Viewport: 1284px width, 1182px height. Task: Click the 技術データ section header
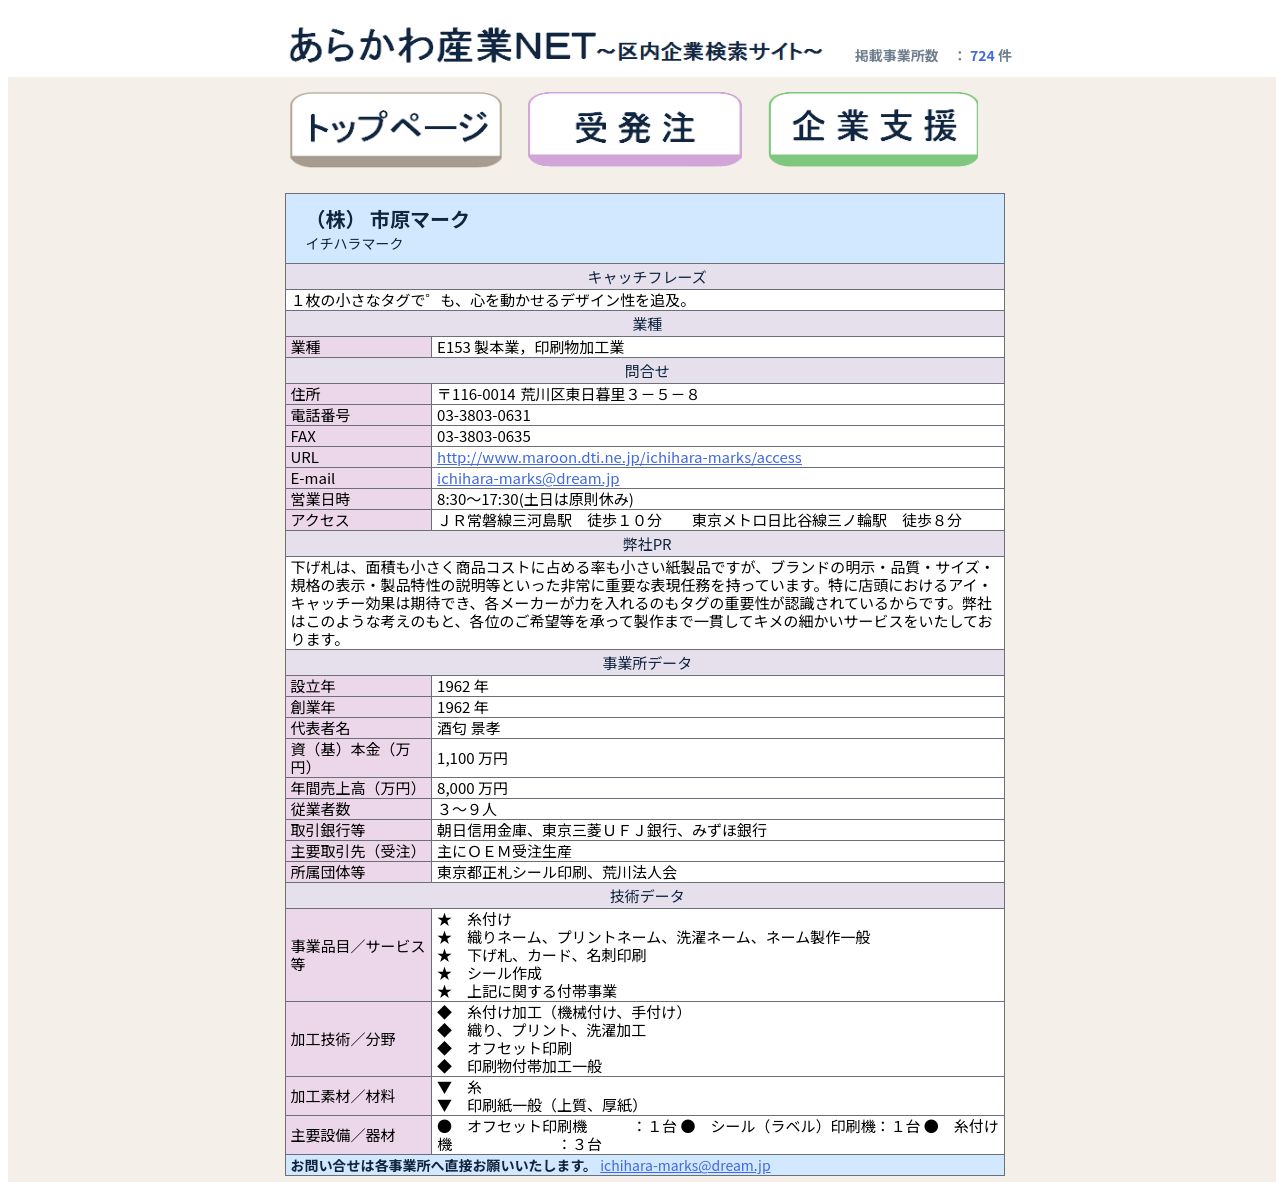[645, 896]
